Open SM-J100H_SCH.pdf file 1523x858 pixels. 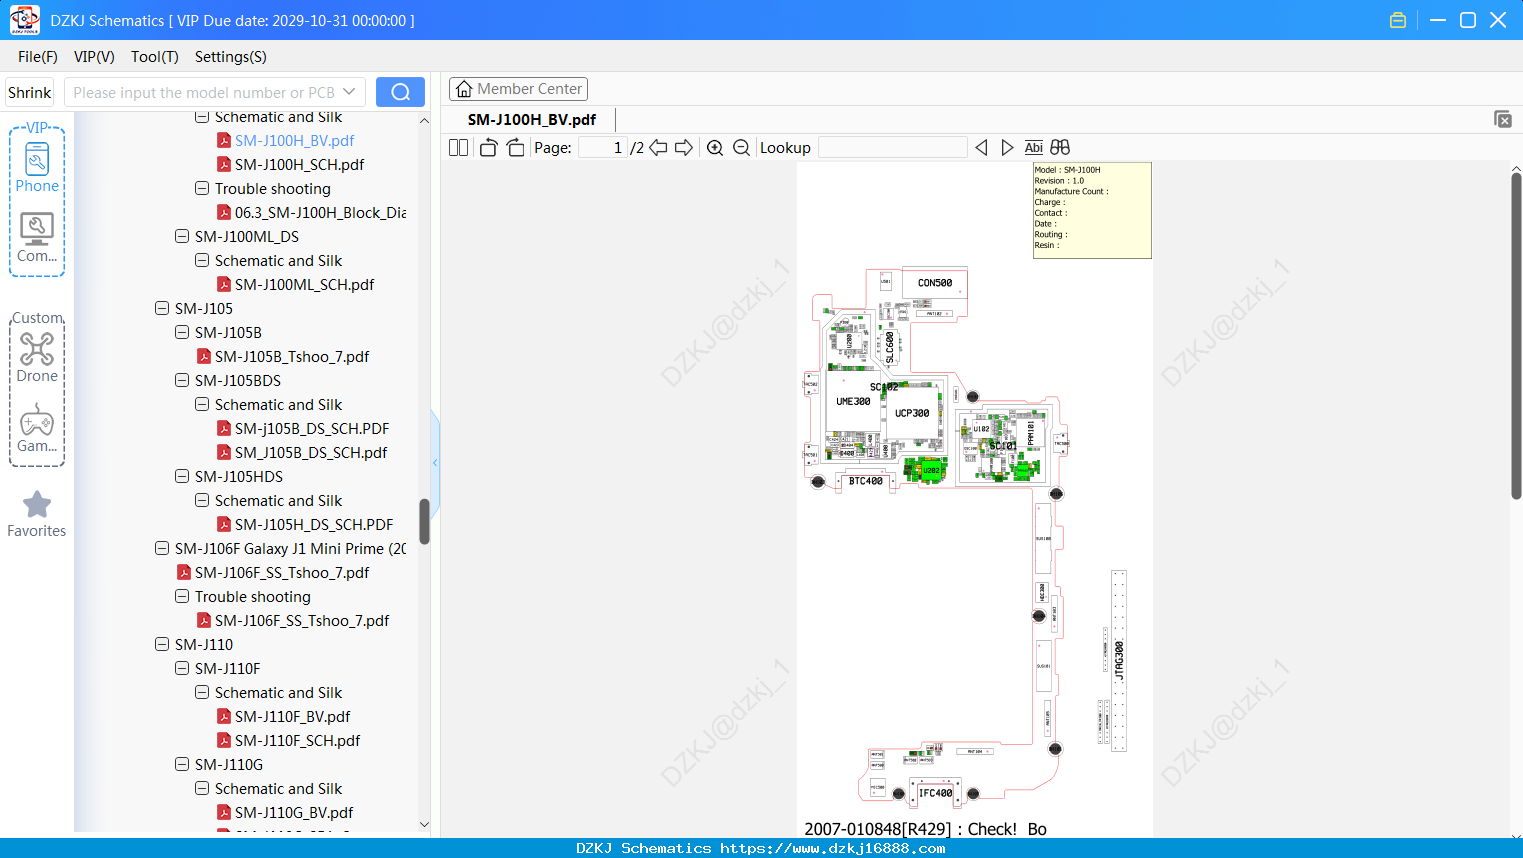tap(299, 164)
